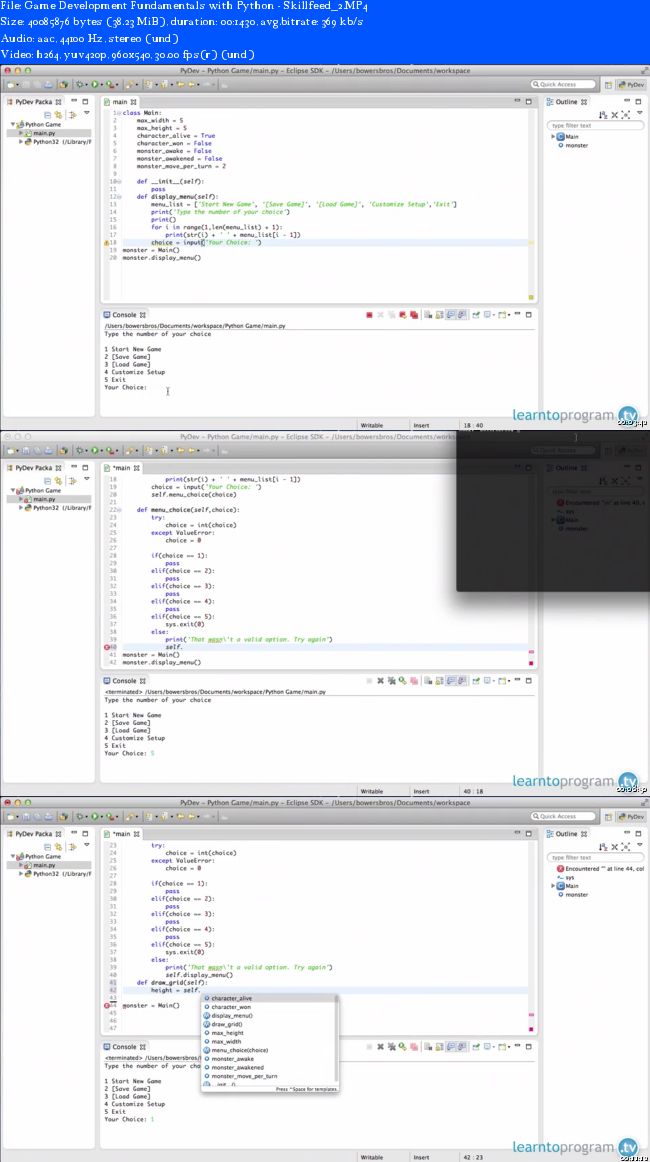The height and width of the screenshot is (1162, 650).
Task: Select the PyDev Package tab in bottom frame
Action: pos(34,834)
